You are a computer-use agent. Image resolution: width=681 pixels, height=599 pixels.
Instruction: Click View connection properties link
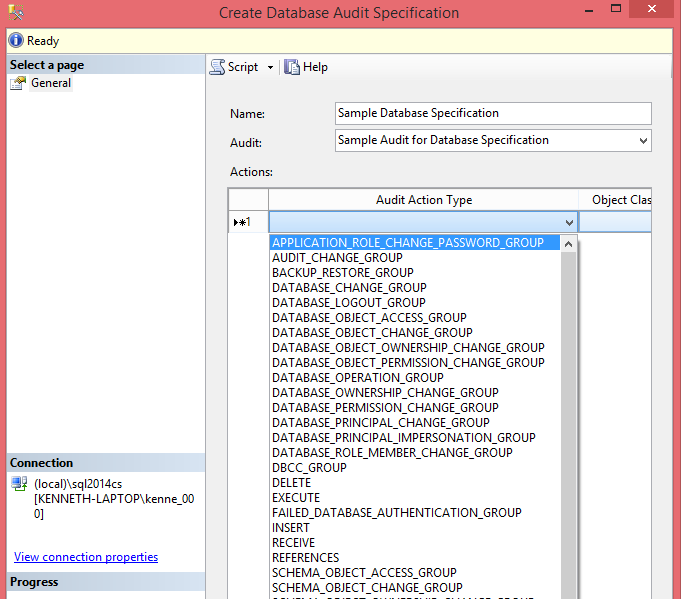click(x=86, y=557)
